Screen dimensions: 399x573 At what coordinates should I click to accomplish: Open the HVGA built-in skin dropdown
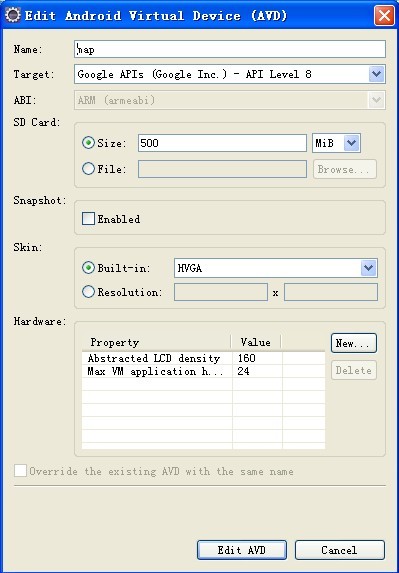click(368, 268)
